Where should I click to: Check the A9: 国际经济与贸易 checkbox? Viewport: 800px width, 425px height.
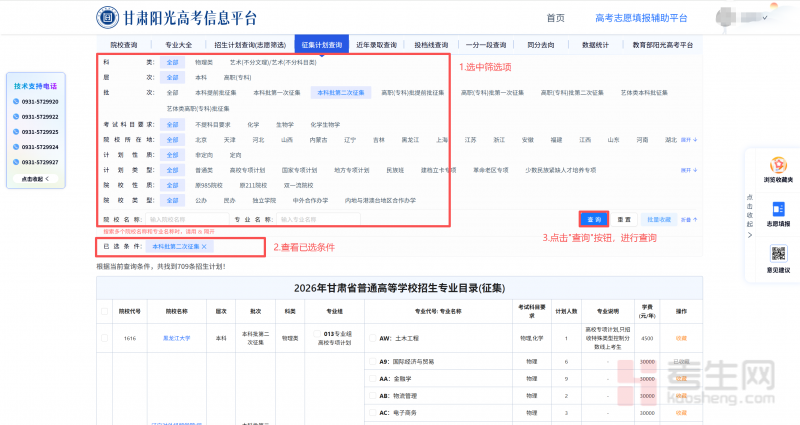[372, 361]
